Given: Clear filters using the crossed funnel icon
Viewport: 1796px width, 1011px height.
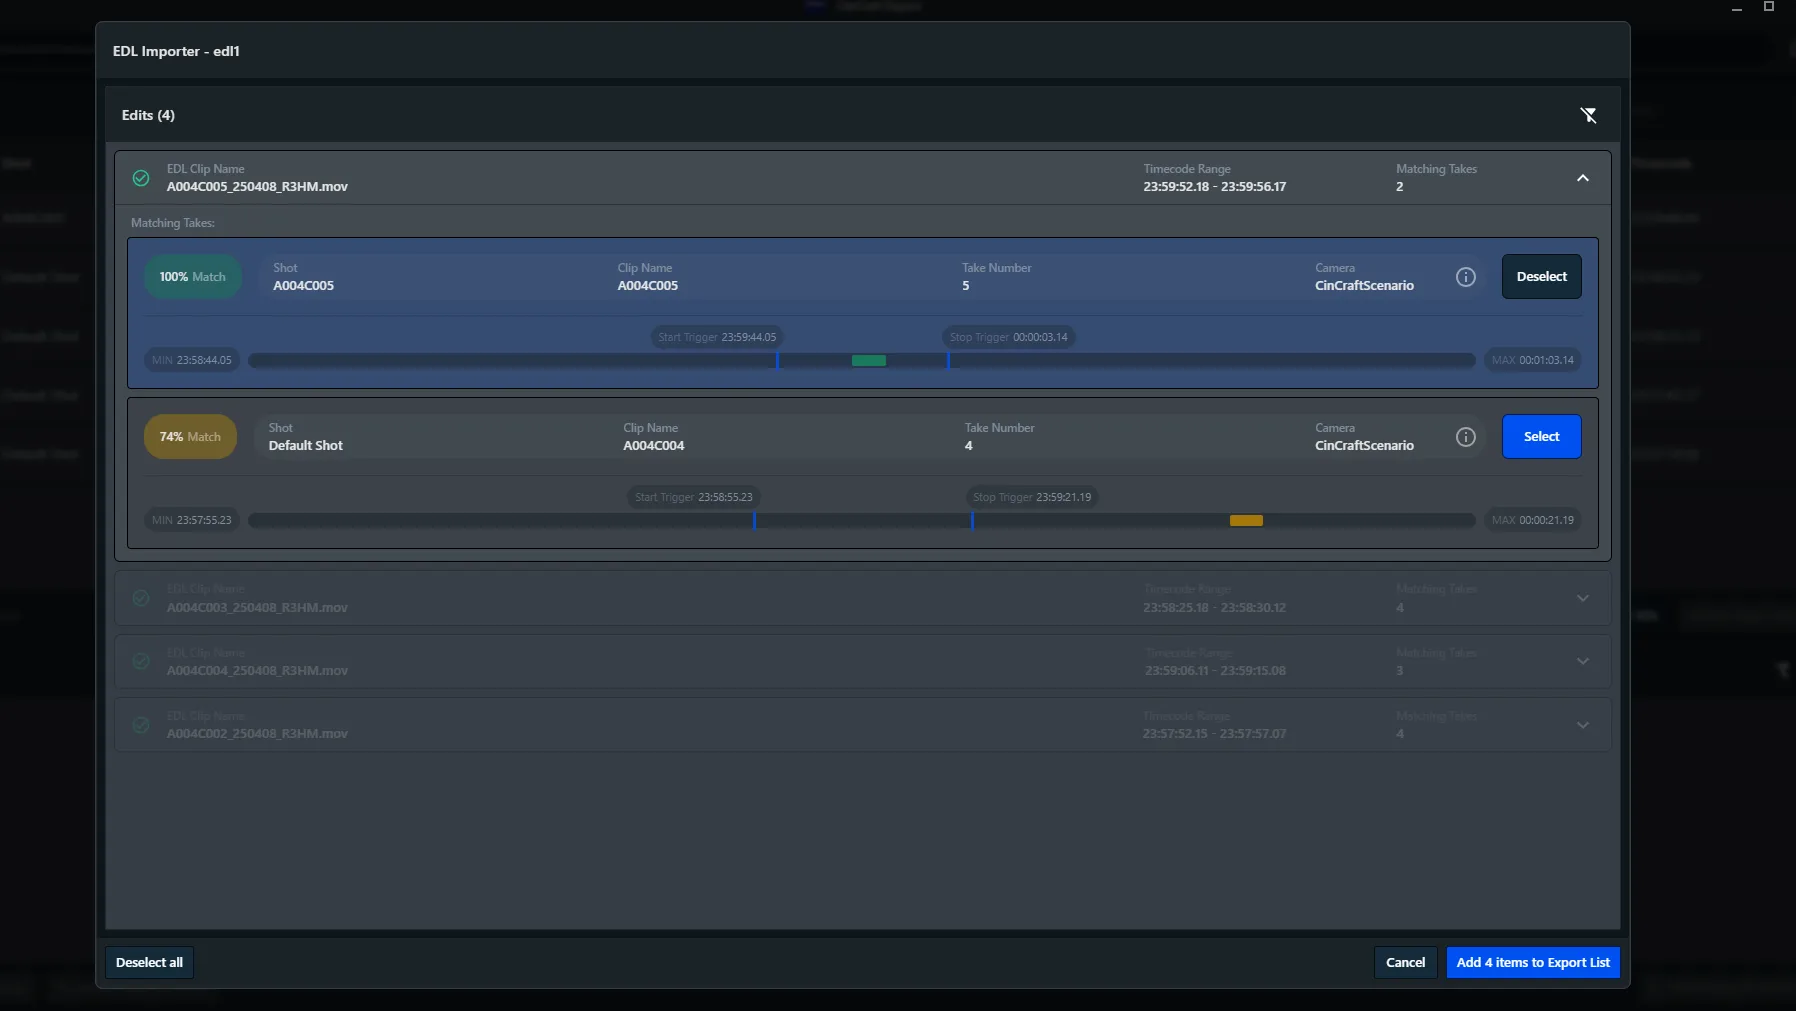Looking at the screenshot, I should pyautogui.click(x=1588, y=115).
